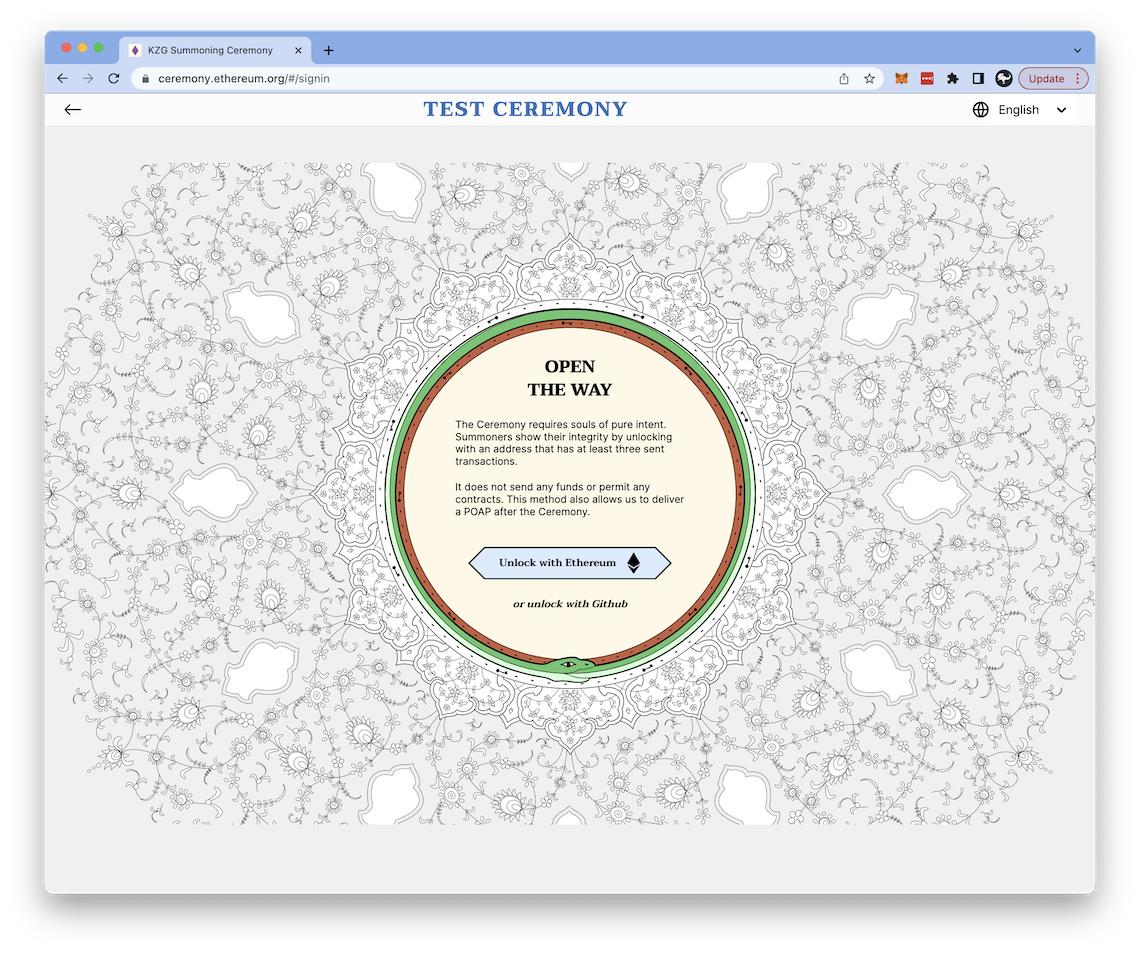This screenshot has width=1140, height=953.
Task: Open the tab search chevron
Action: (x=1077, y=50)
